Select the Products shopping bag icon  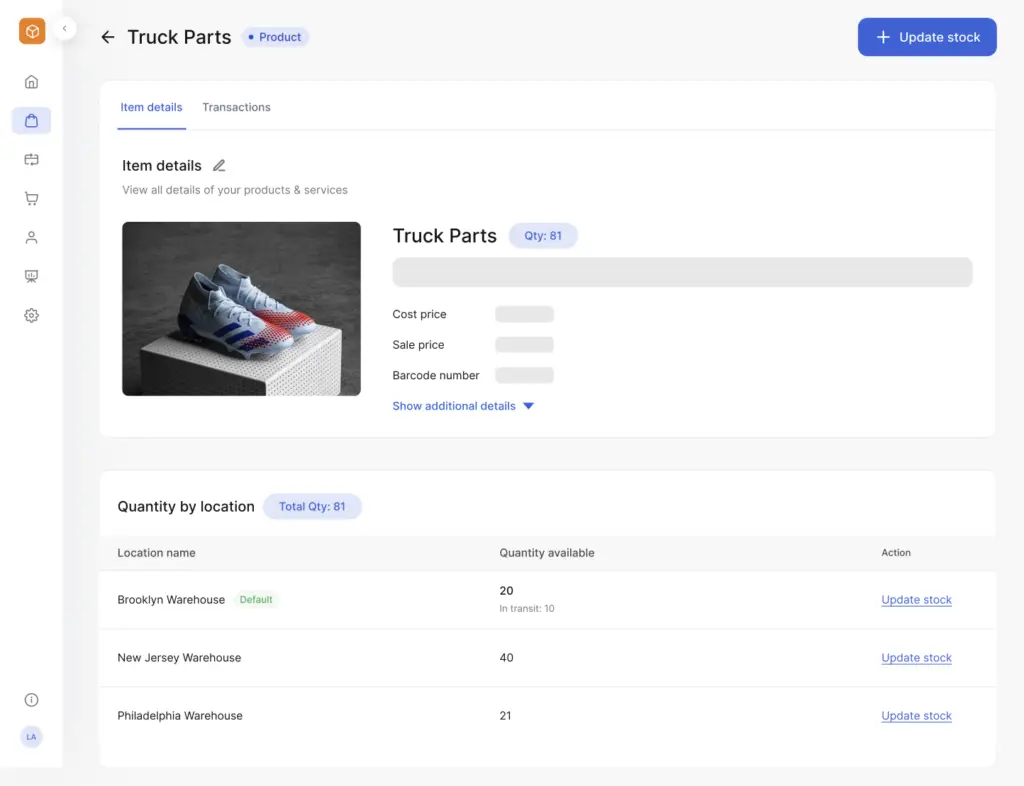pos(31,120)
